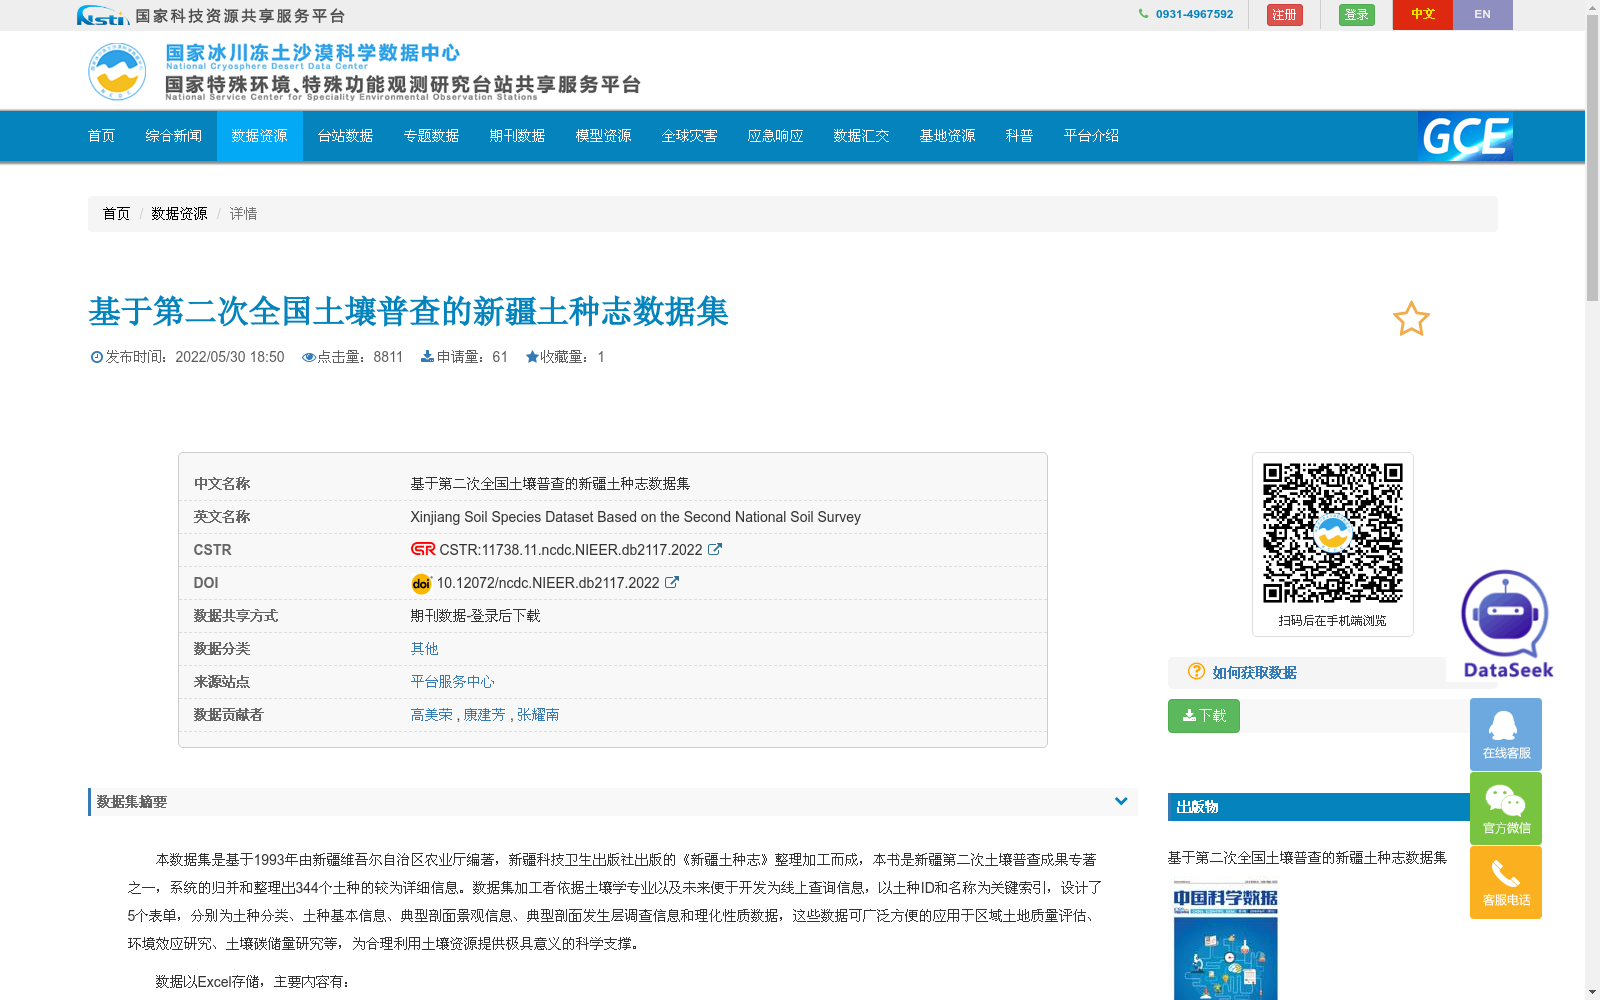Open 综合新闻 navigation item
The width and height of the screenshot is (1600, 1000).
pos(174,136)
